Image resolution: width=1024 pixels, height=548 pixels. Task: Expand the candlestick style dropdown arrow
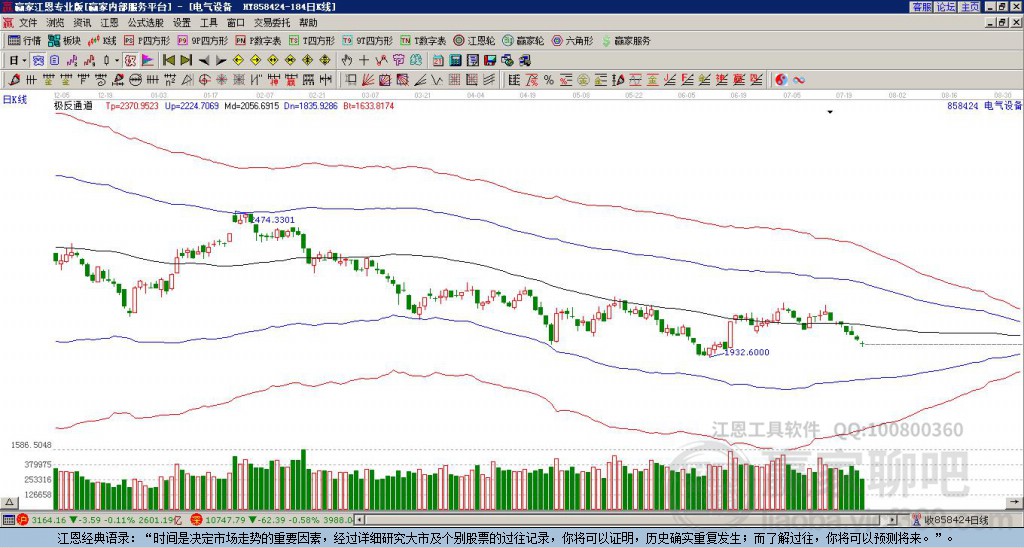(117, 61)
